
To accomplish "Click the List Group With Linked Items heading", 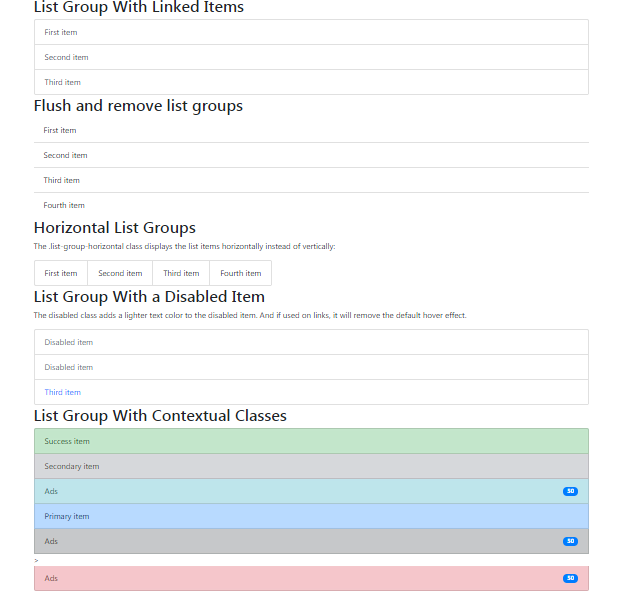I will coord(139,7).
